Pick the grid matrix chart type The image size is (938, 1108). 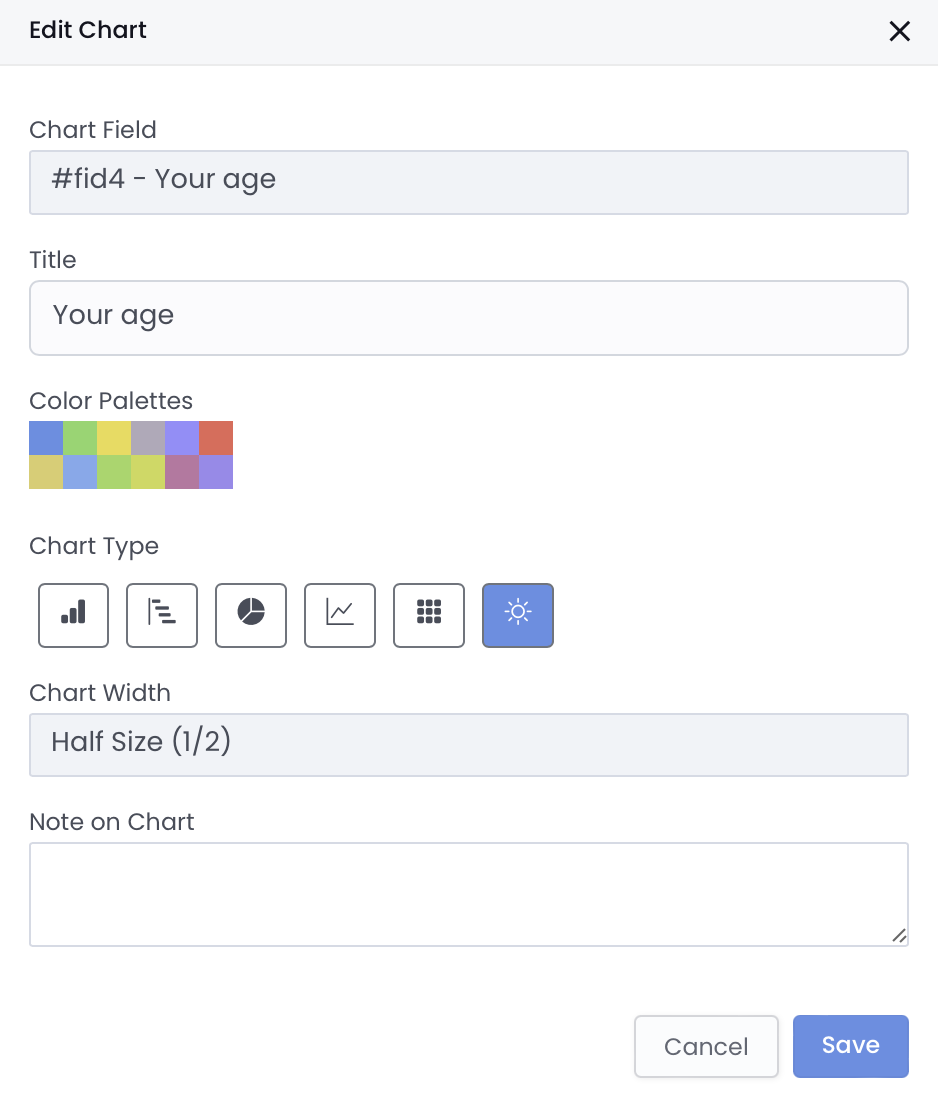[x=429, y=615]
